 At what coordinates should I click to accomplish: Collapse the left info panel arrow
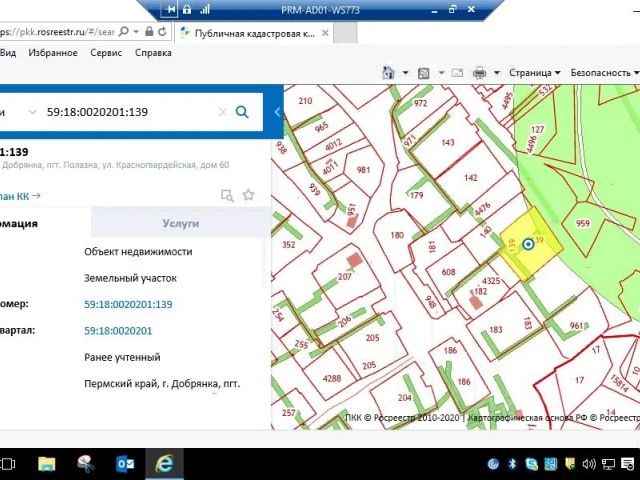pos(277,112)
